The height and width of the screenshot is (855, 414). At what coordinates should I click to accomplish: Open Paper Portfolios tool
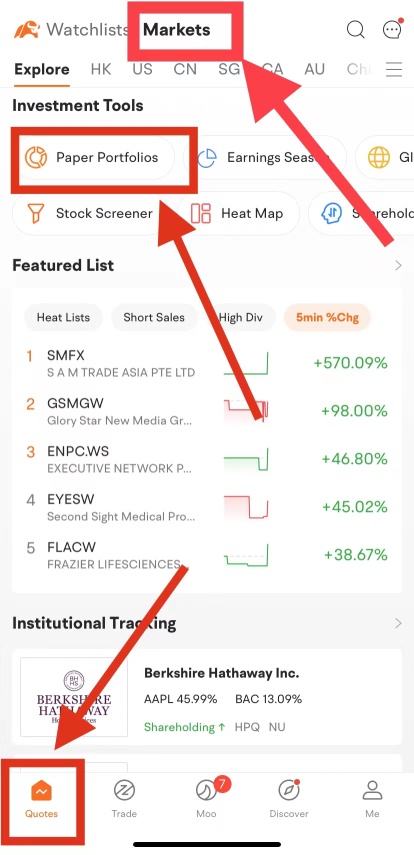click(x=94, y=158)
